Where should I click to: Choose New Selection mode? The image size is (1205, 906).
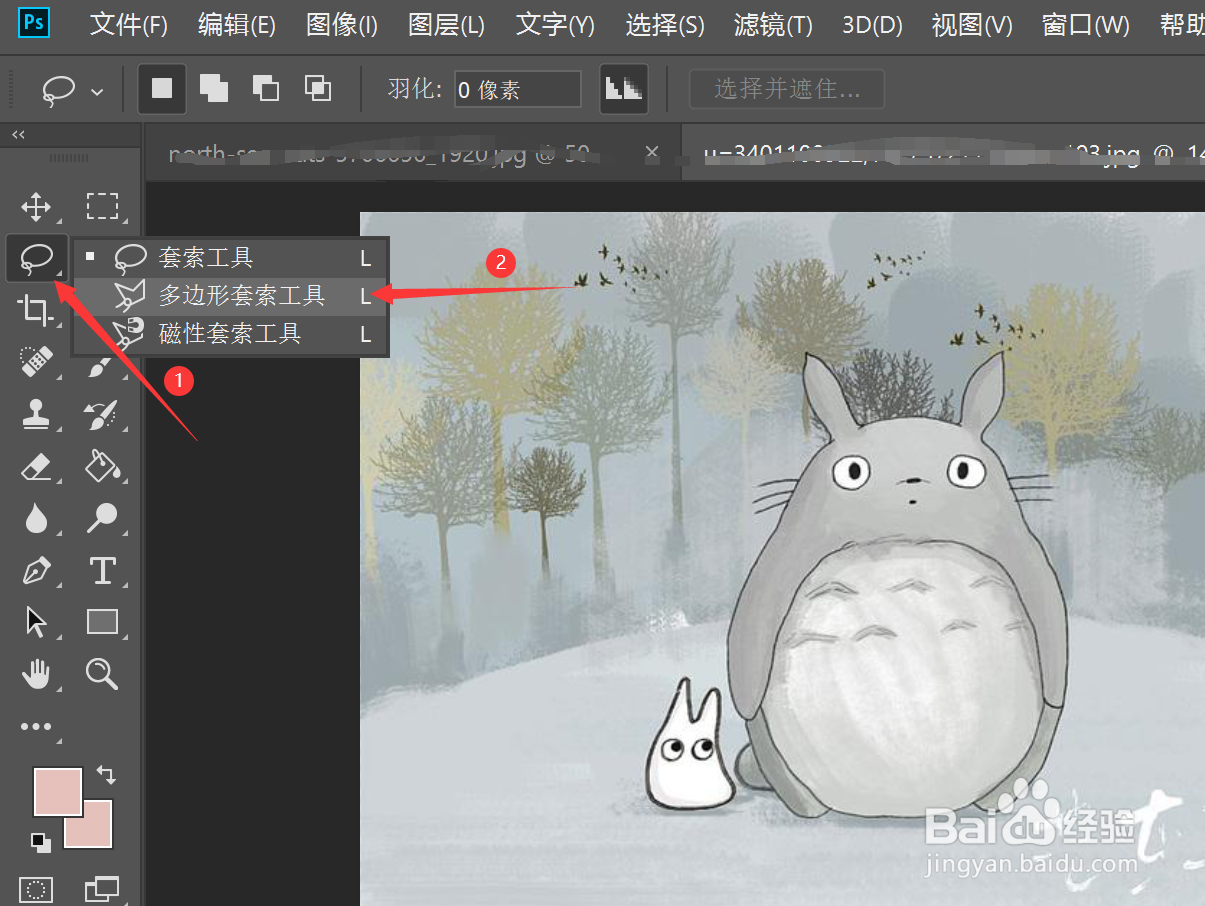[x=162, y=89]
